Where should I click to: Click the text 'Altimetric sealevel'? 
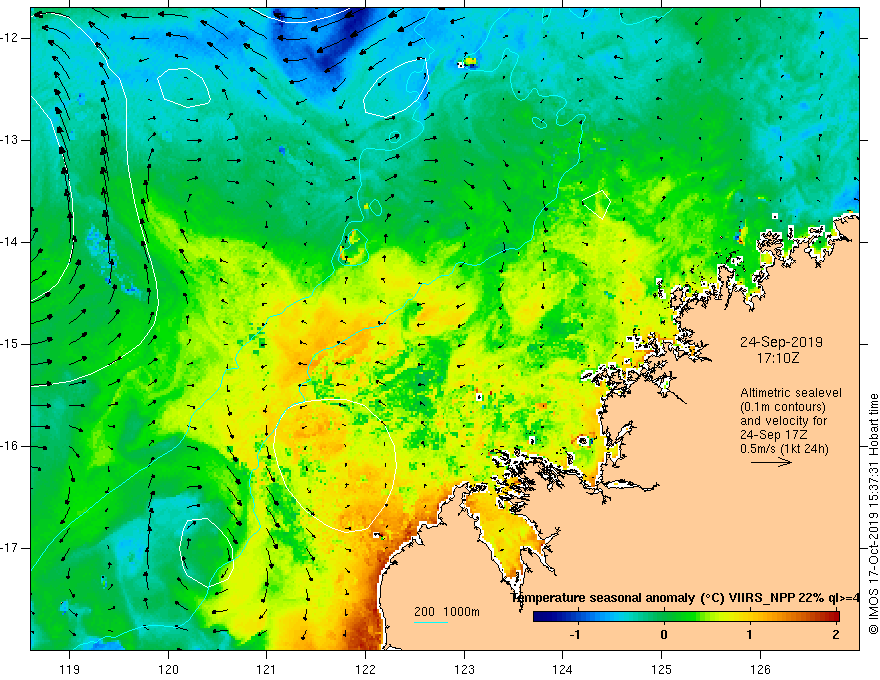(791, 393)
